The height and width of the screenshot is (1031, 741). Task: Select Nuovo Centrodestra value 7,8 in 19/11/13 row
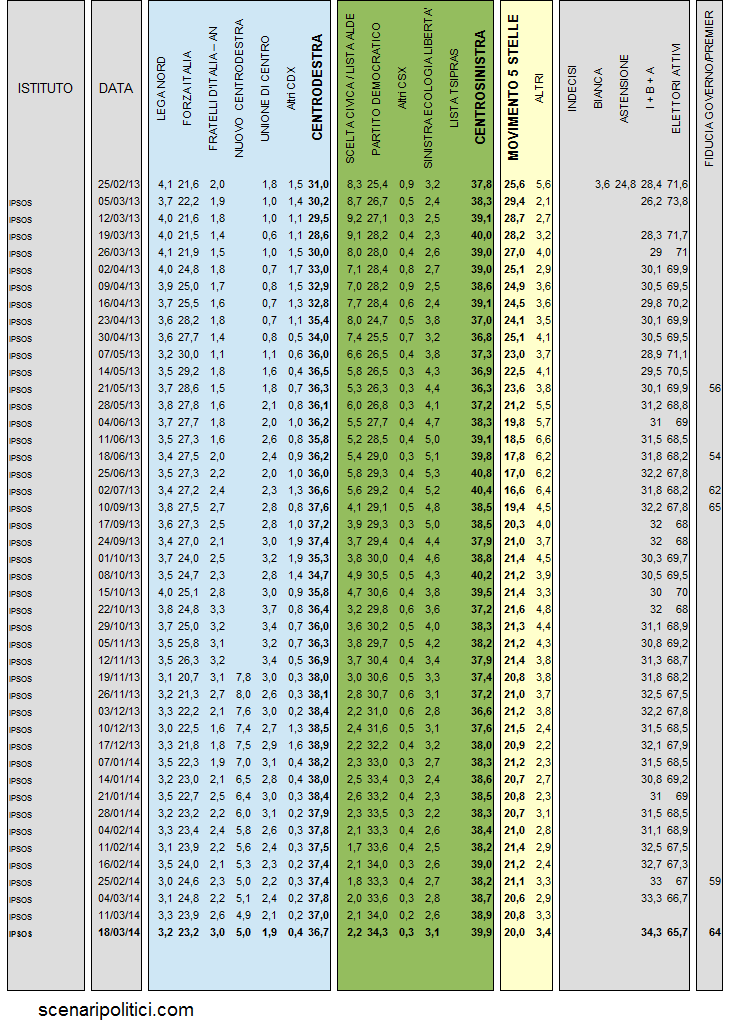point(243,678)
